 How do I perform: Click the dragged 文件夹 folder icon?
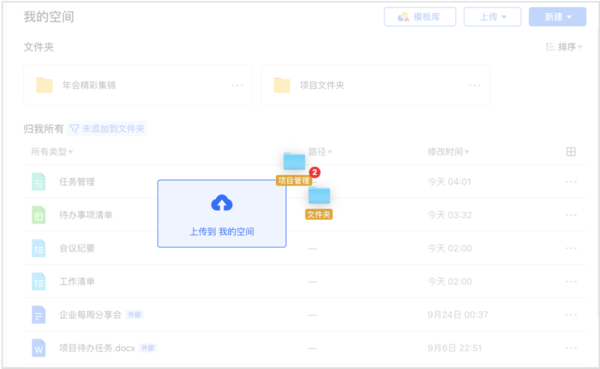pyautogui.click(x=319, y=196)
